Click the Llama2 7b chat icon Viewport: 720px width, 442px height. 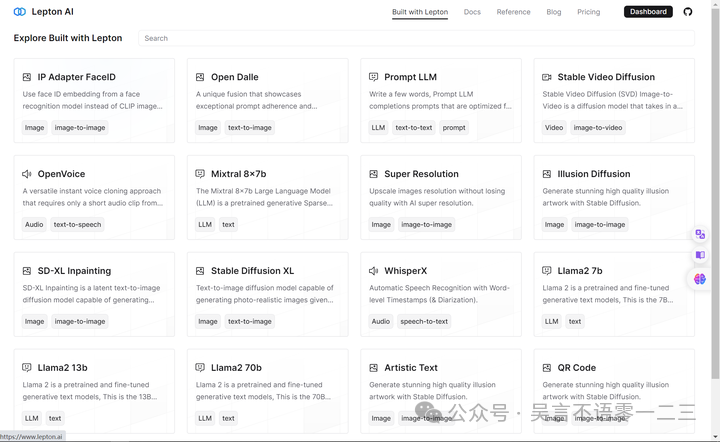point(546,271)
